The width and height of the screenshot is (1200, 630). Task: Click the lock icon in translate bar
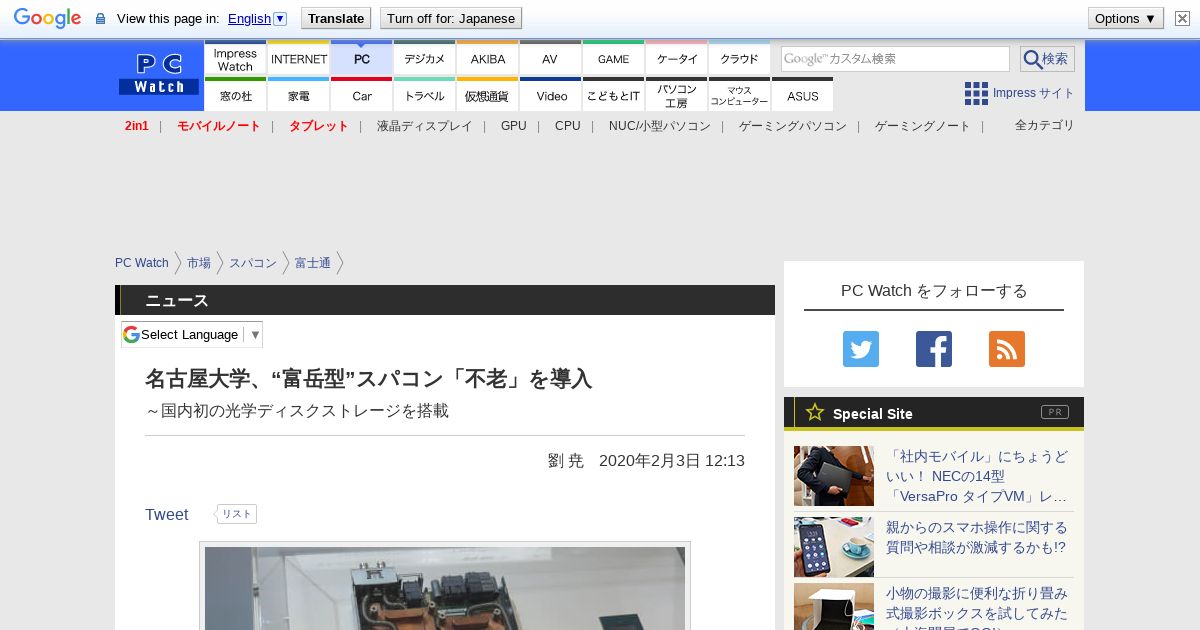pyautogui.click(x=100, y=19)
